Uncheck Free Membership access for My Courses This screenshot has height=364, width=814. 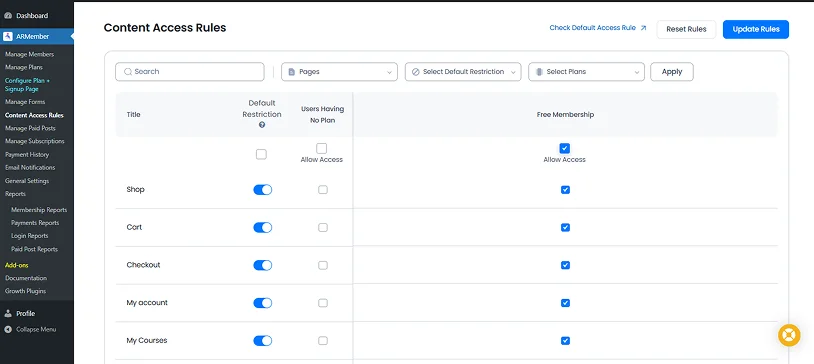click(565, 341)
